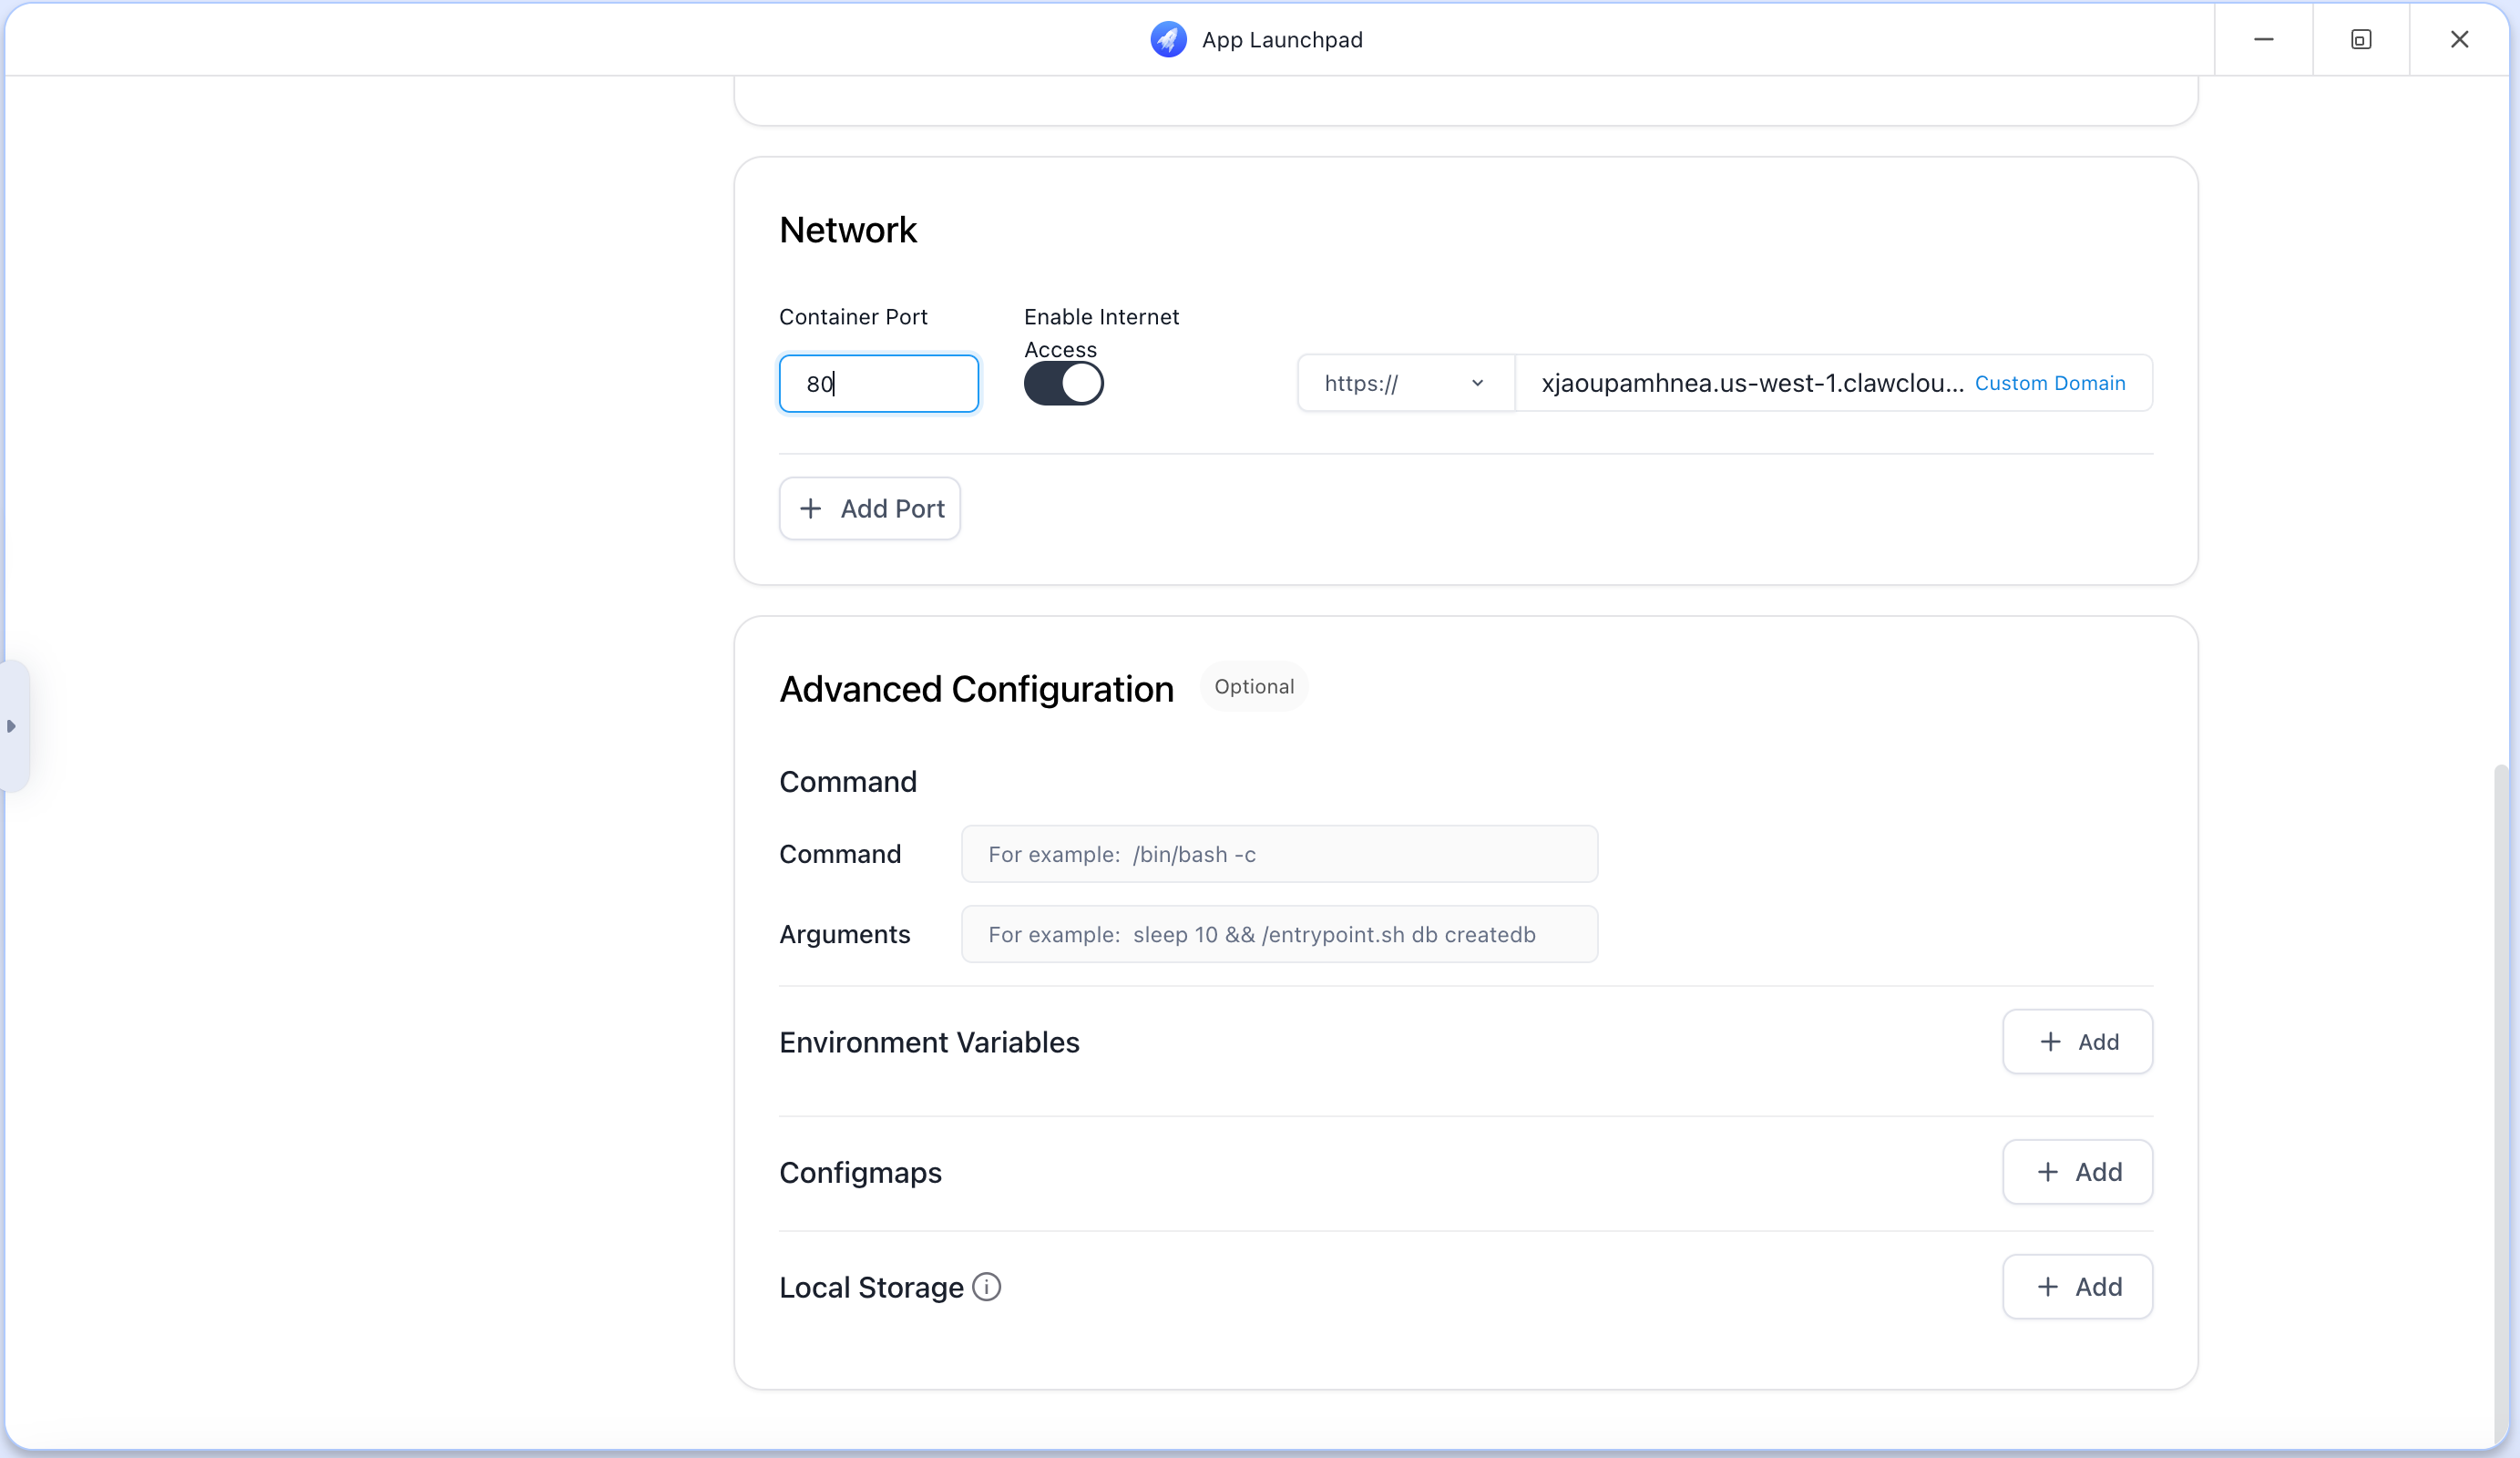This screenshot has height=1458, width=2520.
Task: Focus the Container Port input field
Action: pyautogui.click(x=878, y=383)
